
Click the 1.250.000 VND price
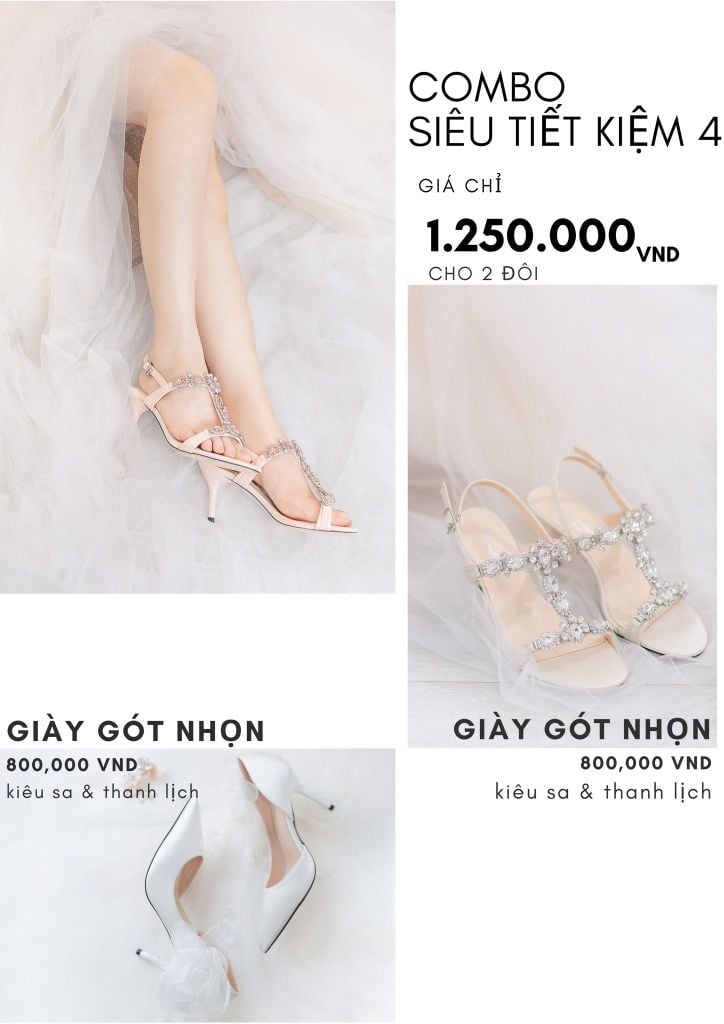[552, 237]
